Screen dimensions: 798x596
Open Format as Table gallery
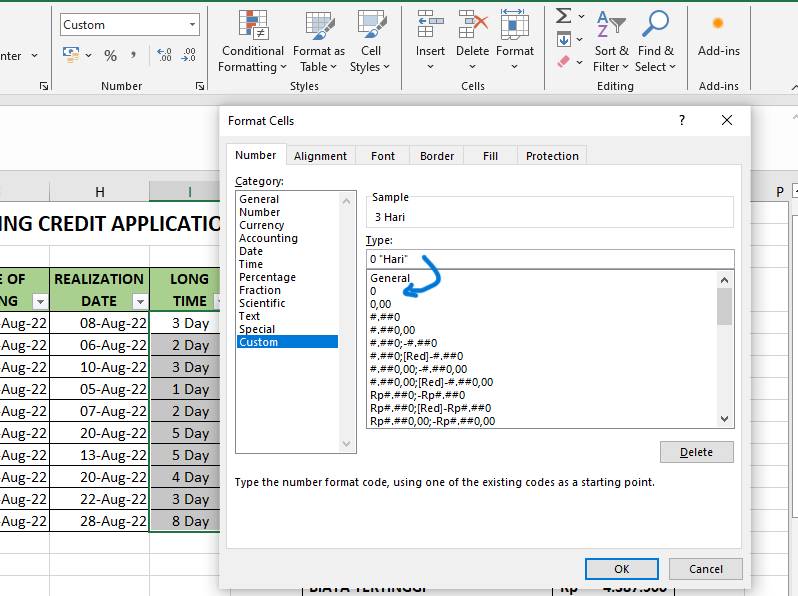[x=319, y=41]
